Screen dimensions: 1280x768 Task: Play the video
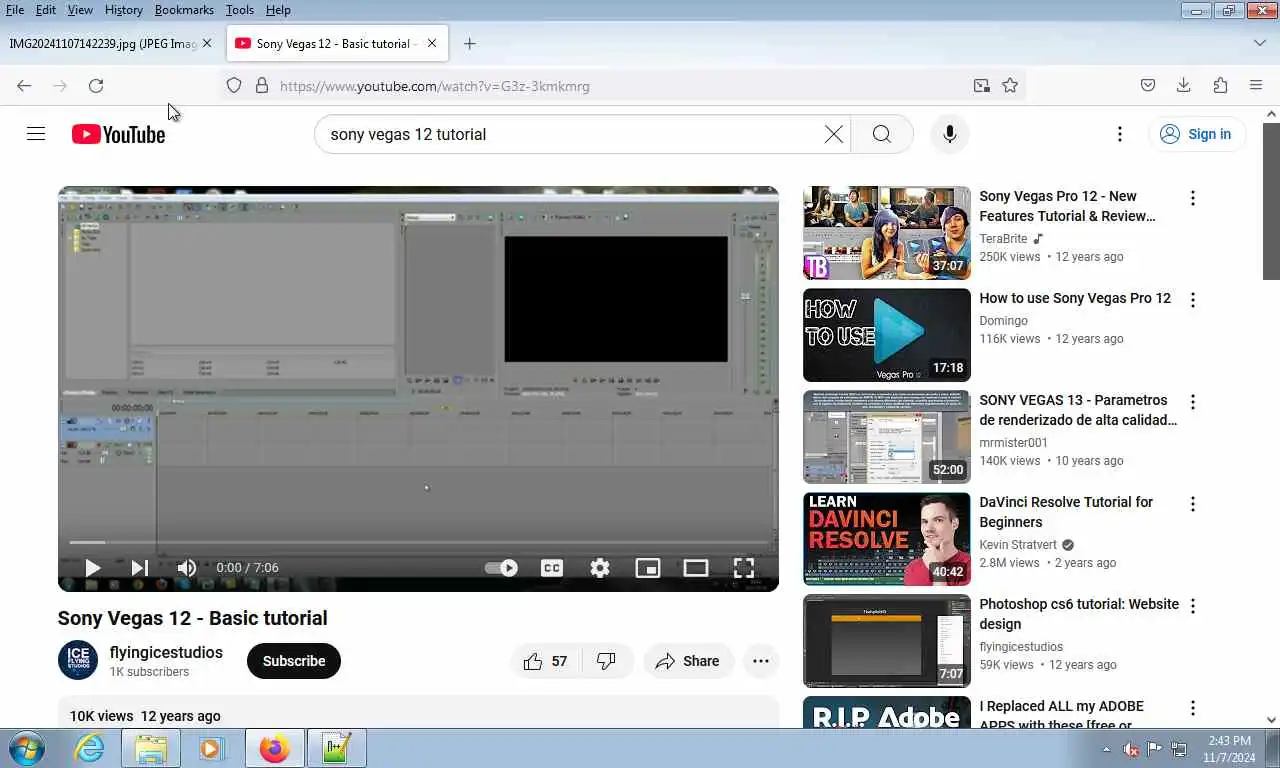[x=92, y=568]
